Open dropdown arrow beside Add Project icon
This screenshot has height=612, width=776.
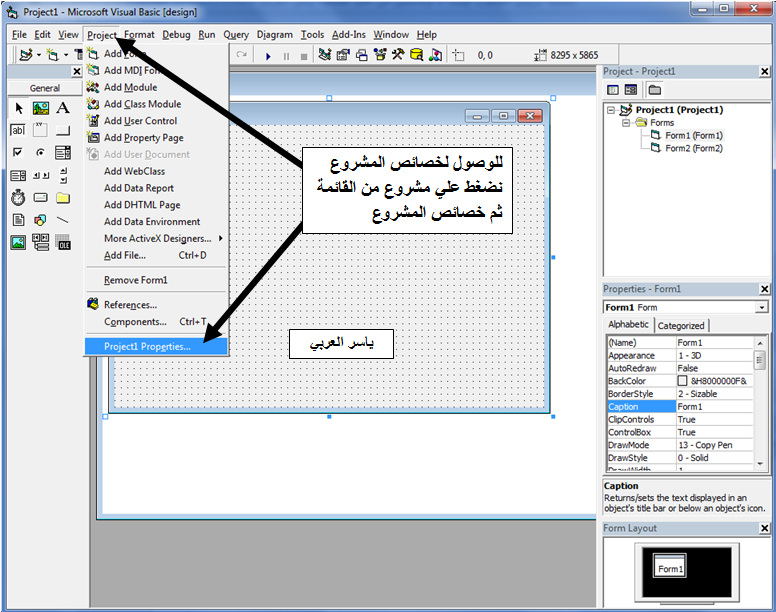pos(39,55)
